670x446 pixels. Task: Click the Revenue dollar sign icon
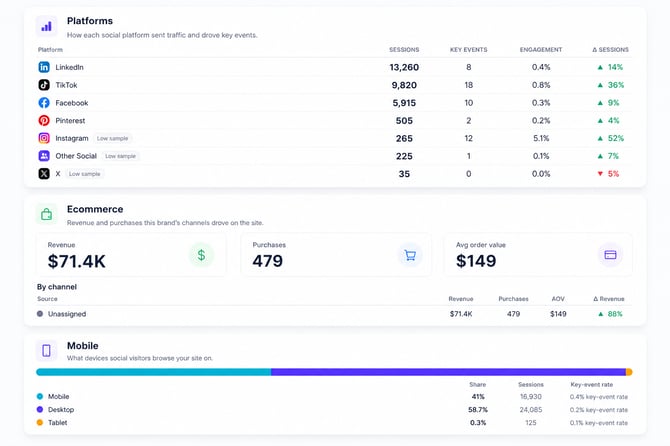tap(201, 255)
